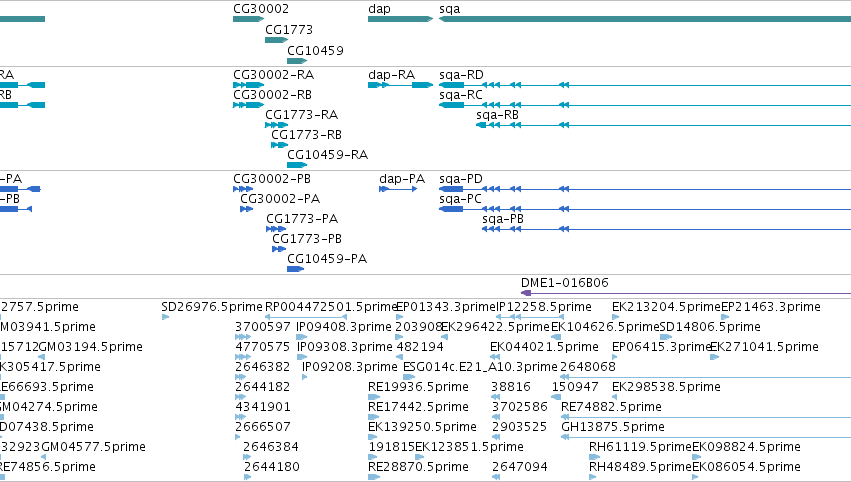Select the dap-RA transcript

[x=401, y=85]
